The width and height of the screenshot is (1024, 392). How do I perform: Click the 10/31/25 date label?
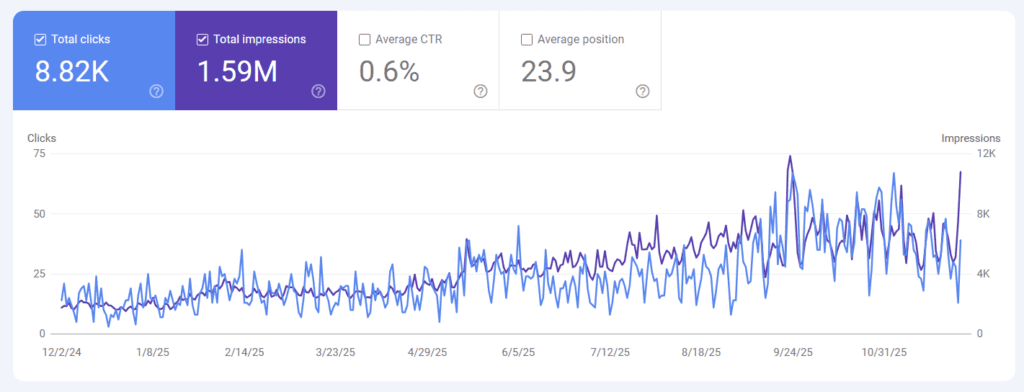[x=884, y=352]
